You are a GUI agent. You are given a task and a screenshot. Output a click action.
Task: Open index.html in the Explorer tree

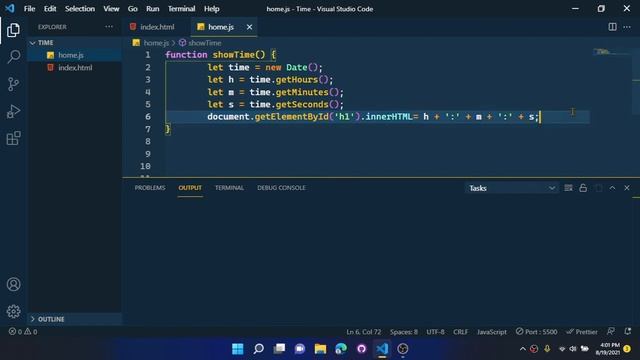click(75, 68)
